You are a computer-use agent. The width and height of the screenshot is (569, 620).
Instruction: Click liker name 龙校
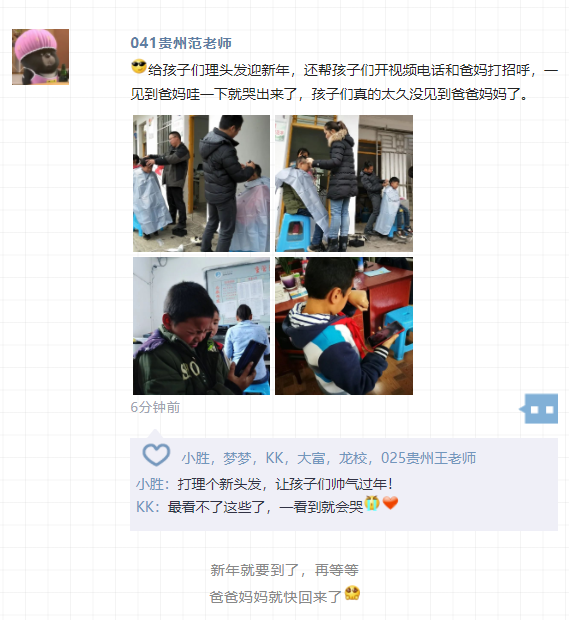(353, 458)
